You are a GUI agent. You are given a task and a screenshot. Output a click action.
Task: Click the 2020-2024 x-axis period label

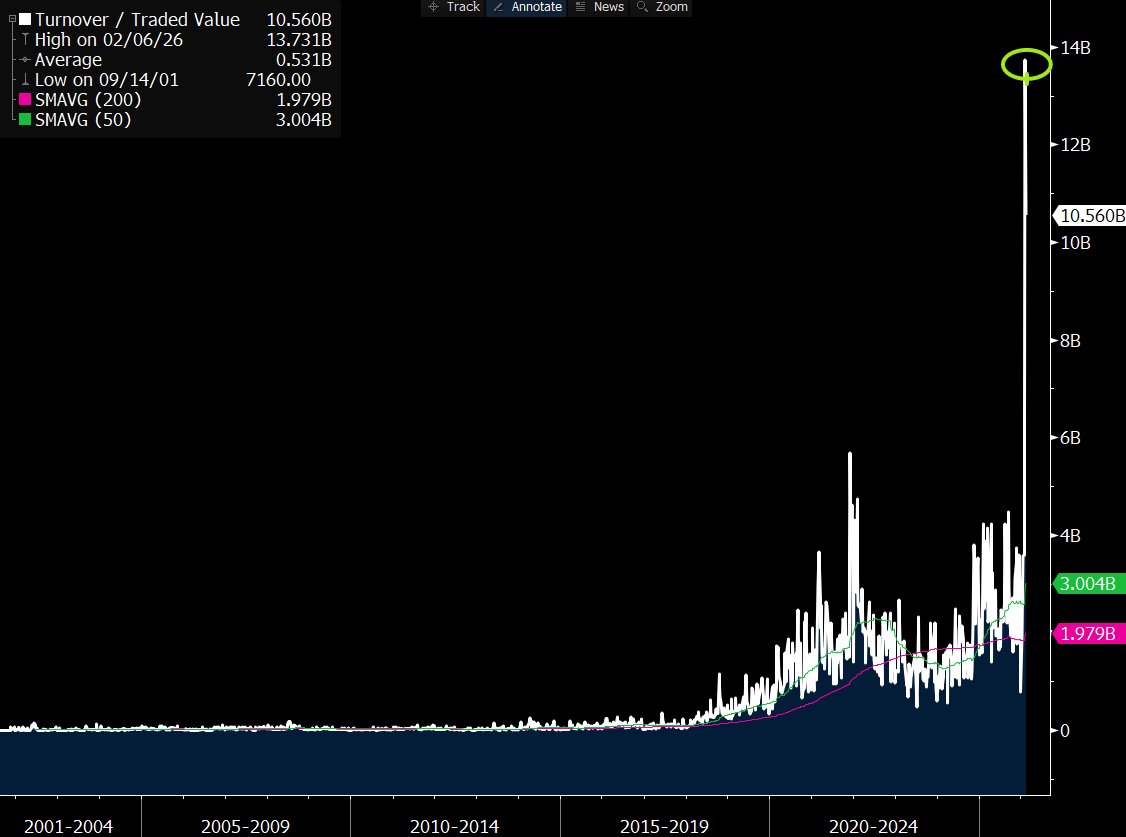click(x=873, y=827)
